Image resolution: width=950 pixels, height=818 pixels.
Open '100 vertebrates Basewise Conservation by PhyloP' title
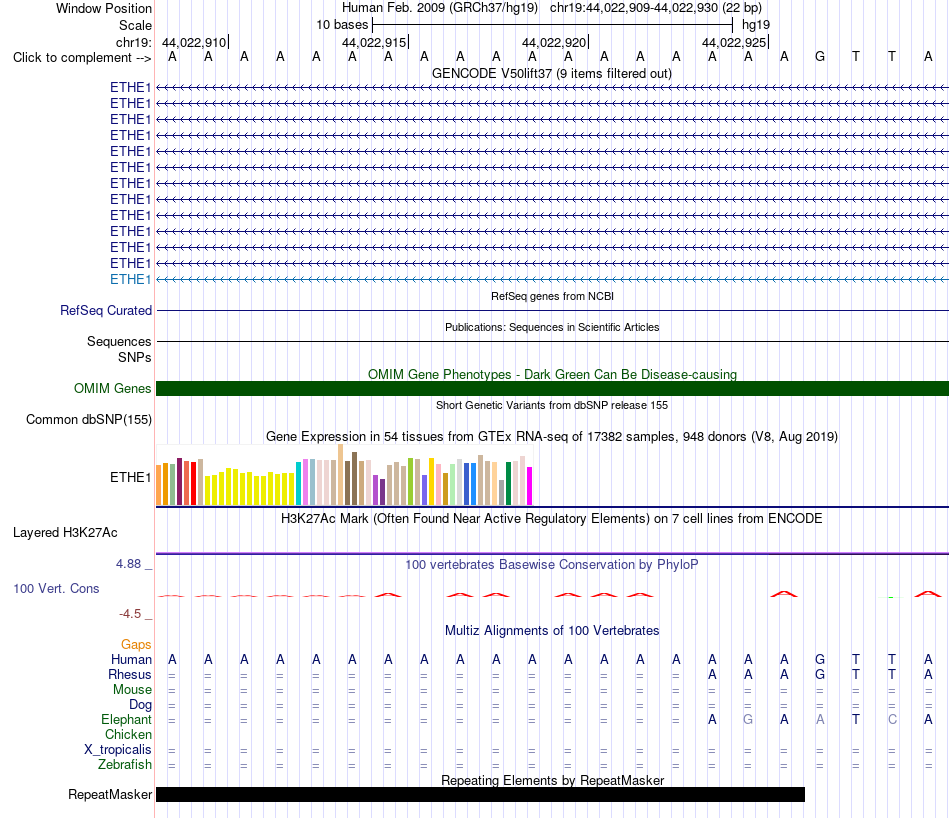pos(551,565)
